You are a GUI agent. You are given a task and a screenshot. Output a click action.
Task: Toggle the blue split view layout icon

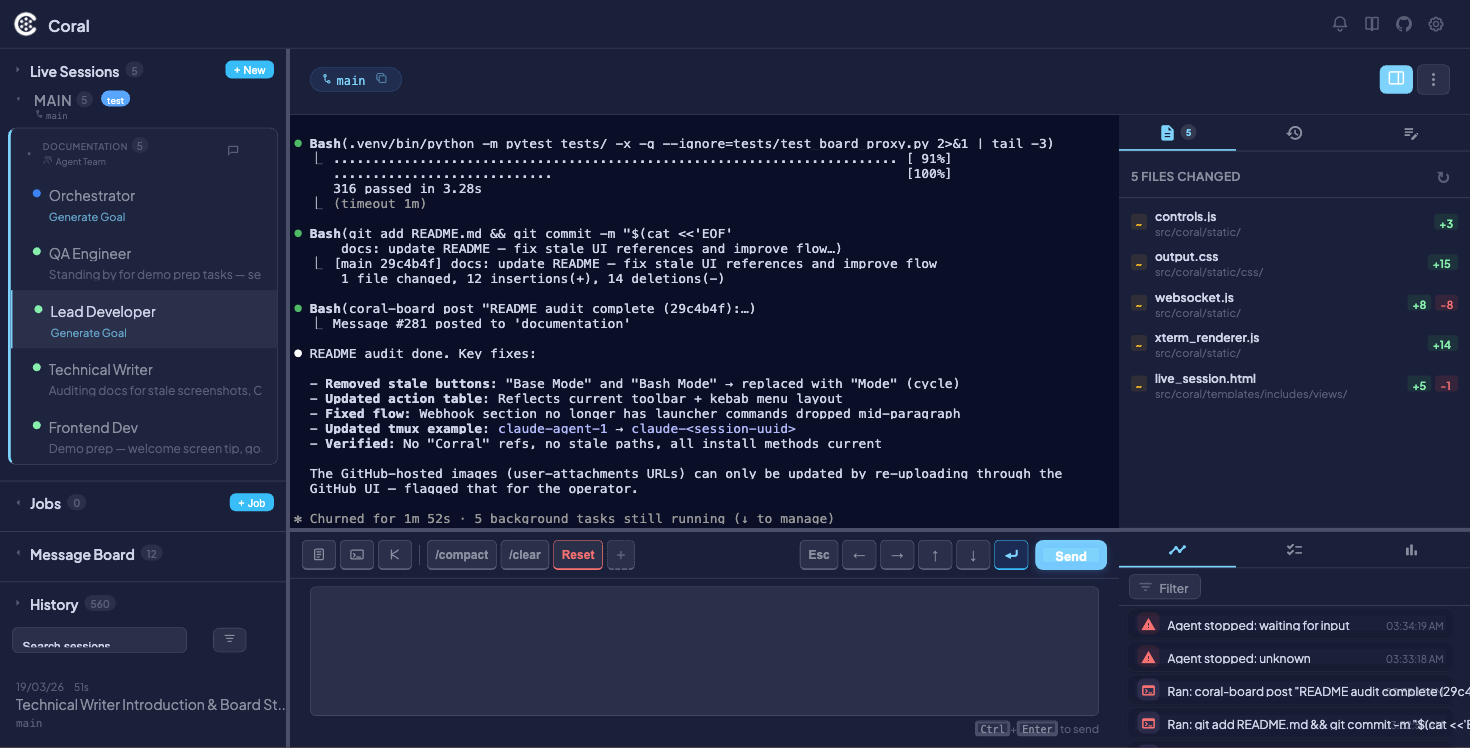tap(1396, 79)
